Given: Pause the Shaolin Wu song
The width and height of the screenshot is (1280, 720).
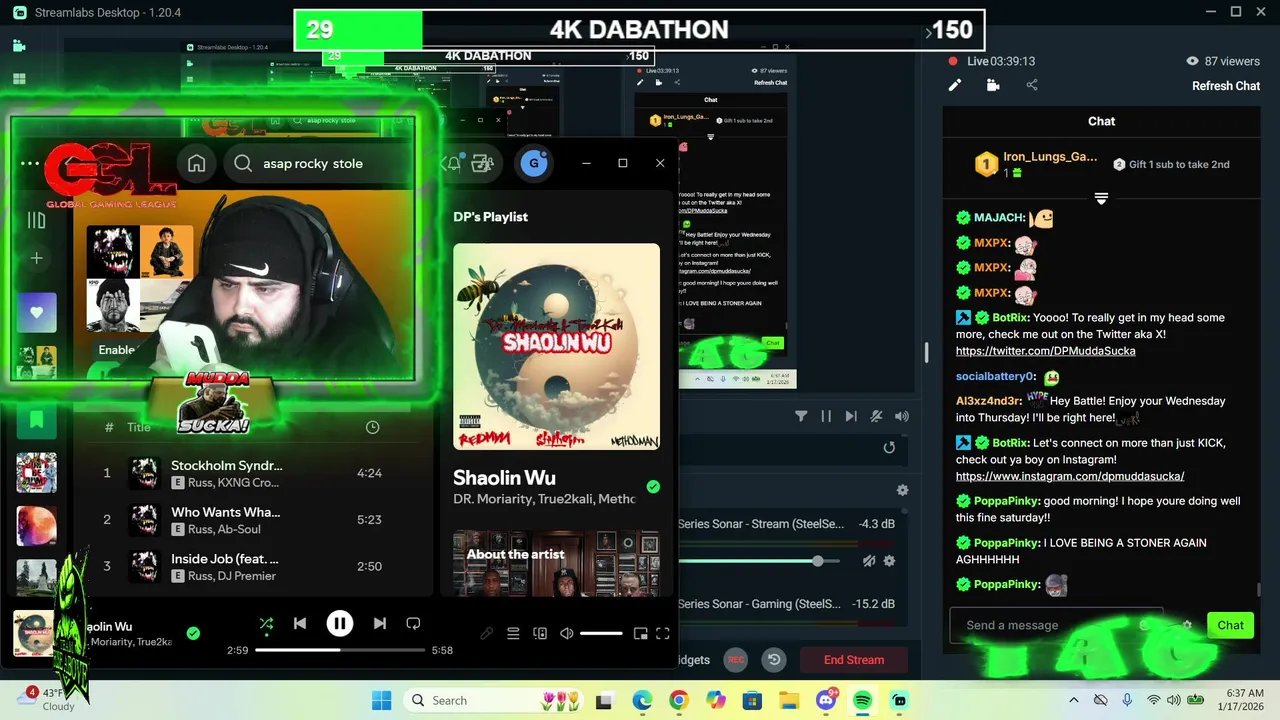Looking at the screenshot, I should (340, 624).
